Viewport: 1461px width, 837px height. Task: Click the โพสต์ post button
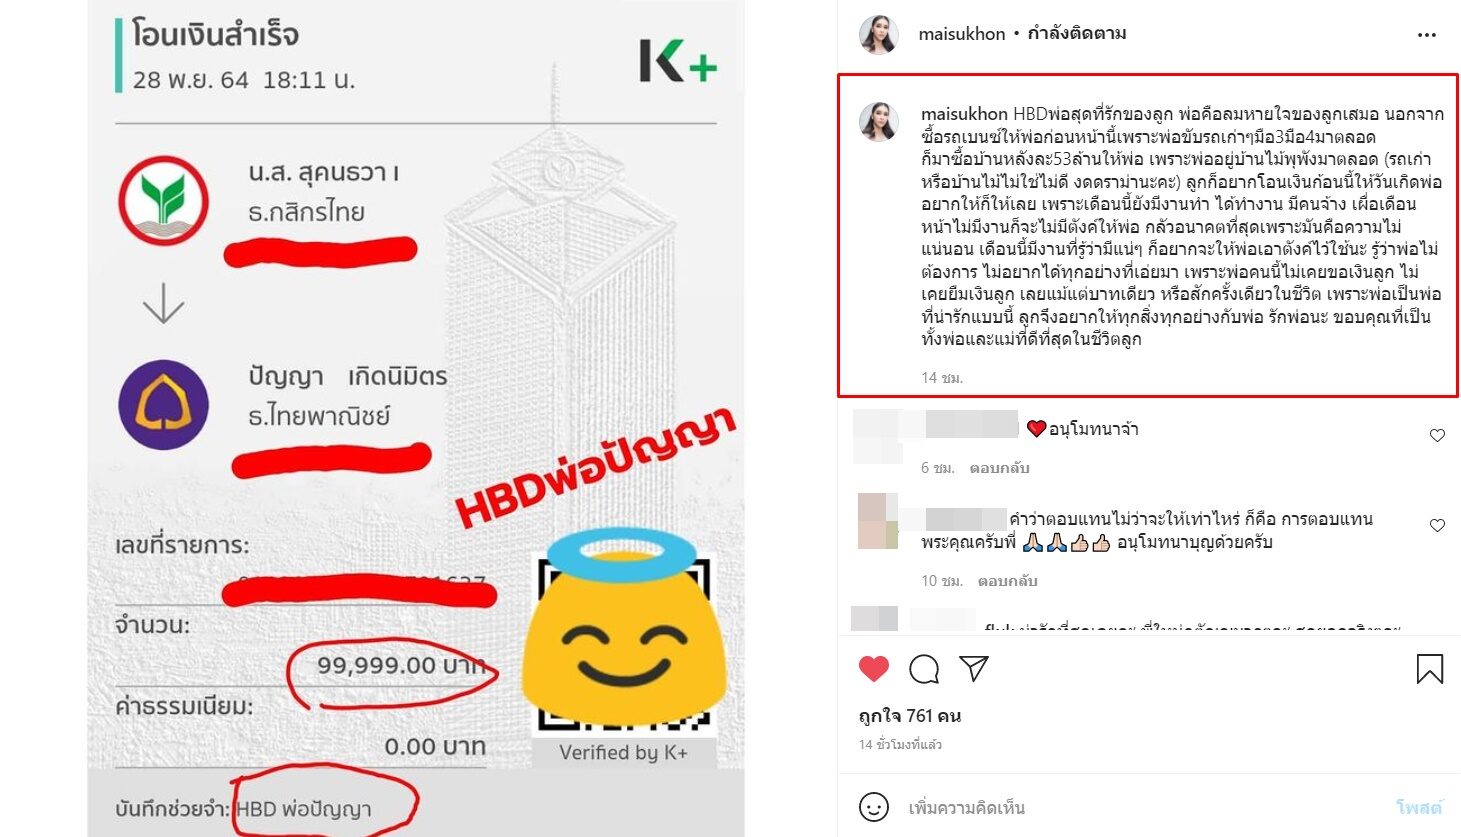coord(1419,807)
